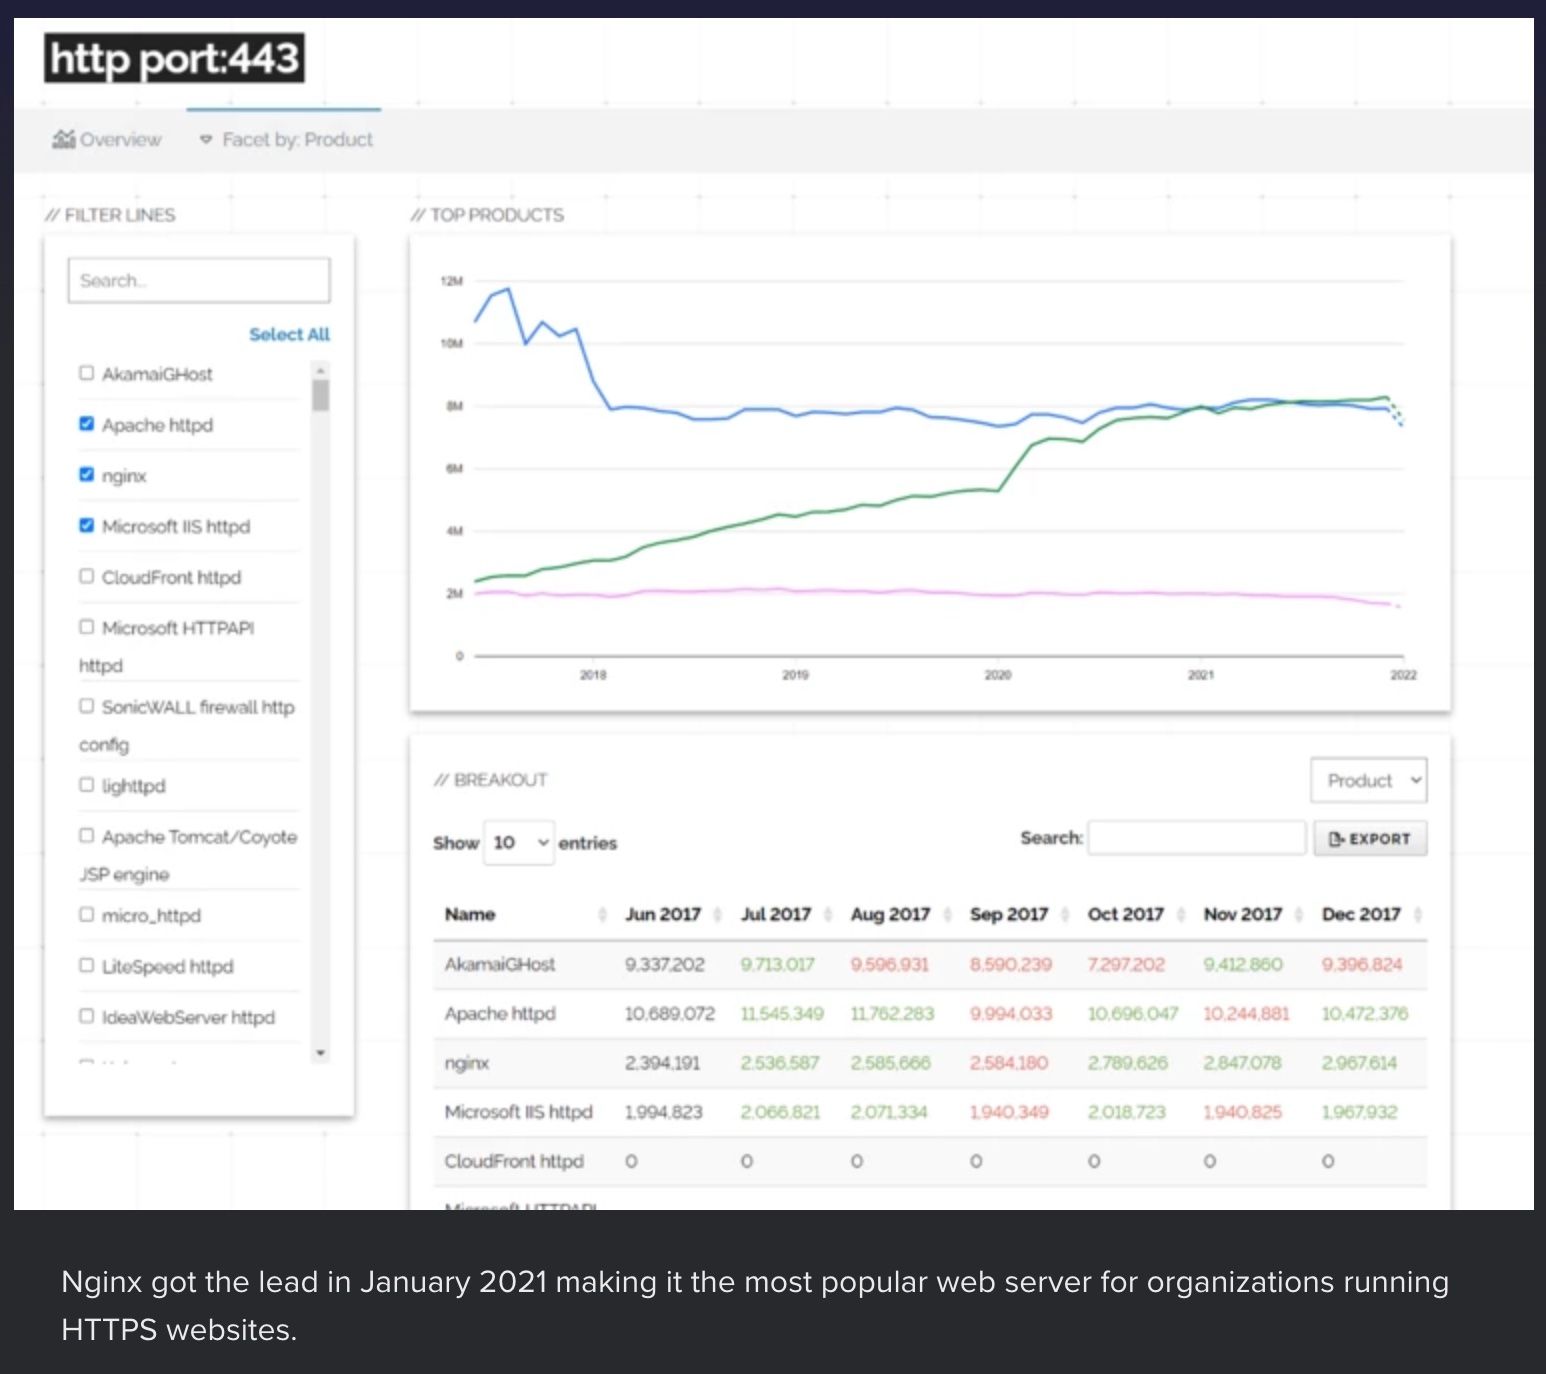This screenshot has width=1546, height=1374.
Task: Enable the micro_httpd checkbox
Action: coord(87,915)
